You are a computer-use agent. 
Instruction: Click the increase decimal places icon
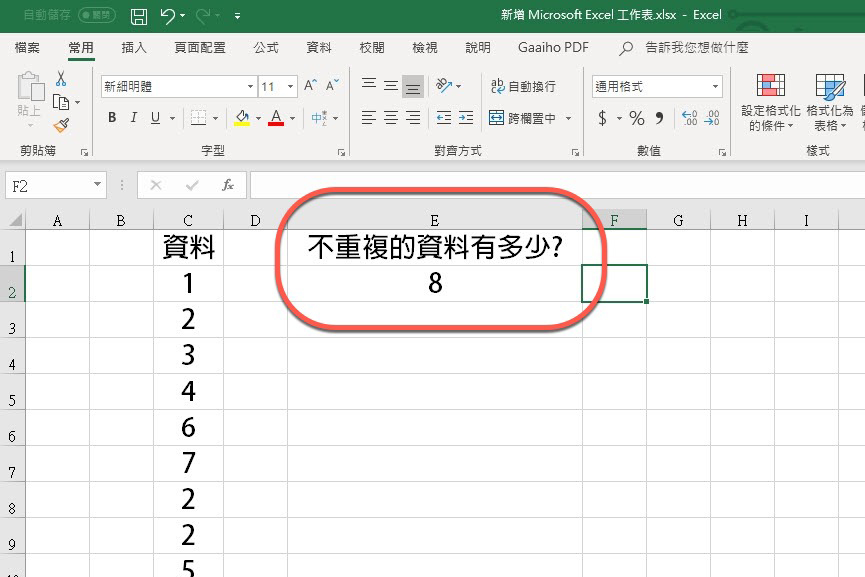click(x=688, y=119)
